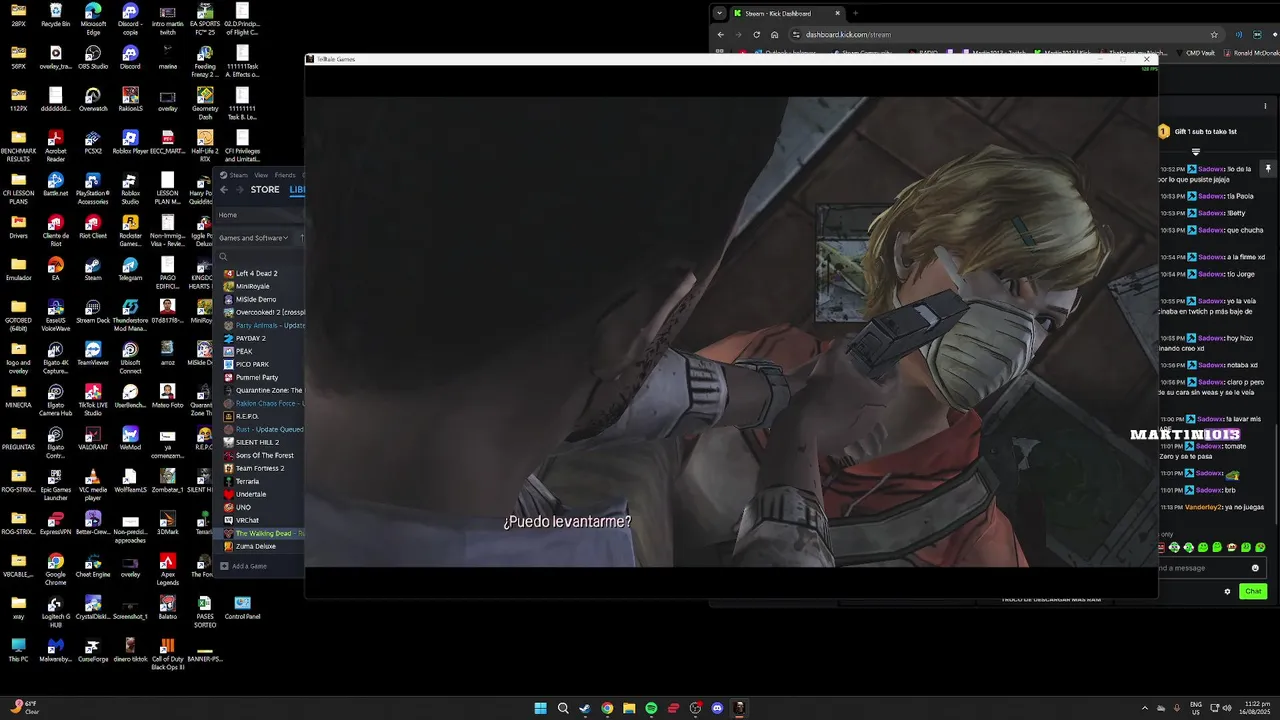The width and height of the screenshot is (1280, 720).
Task: Open the Friends menu in Steam
Action: pyautogui.click(x=285, y=175)
